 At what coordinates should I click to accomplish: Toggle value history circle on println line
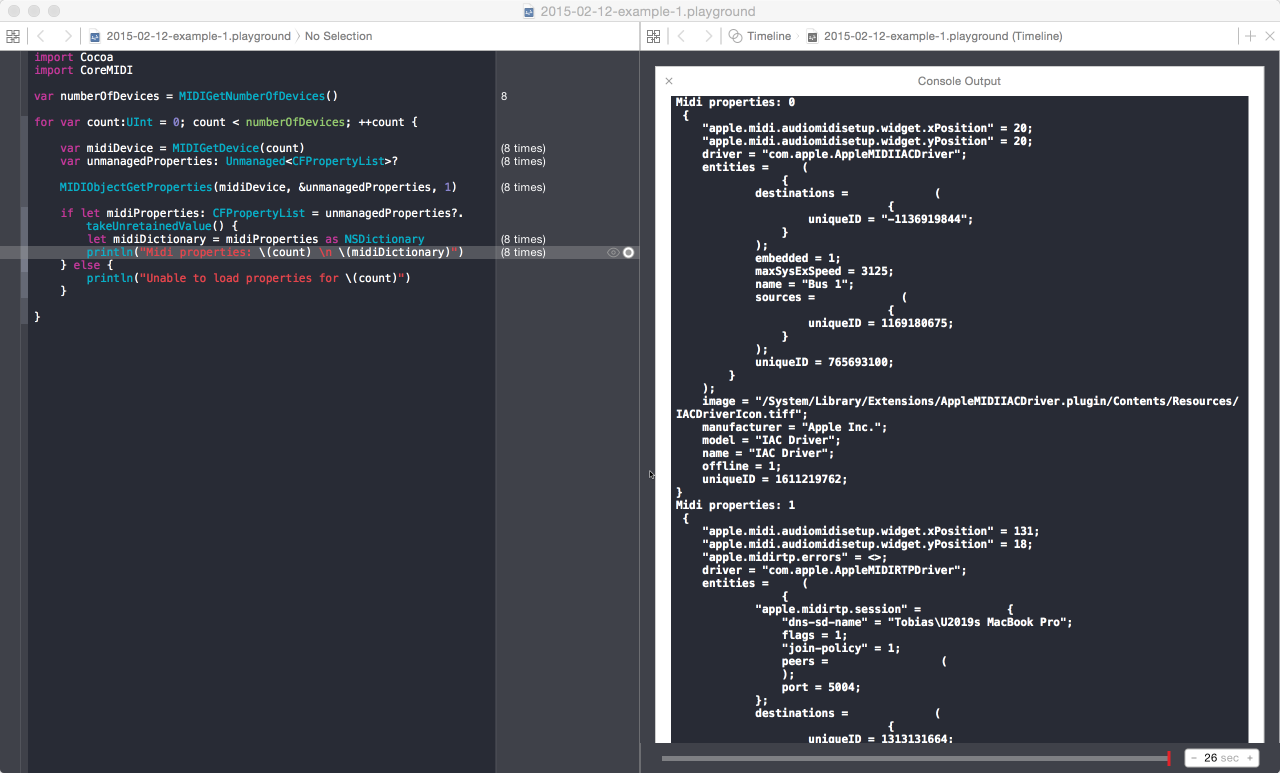point(629,253)
